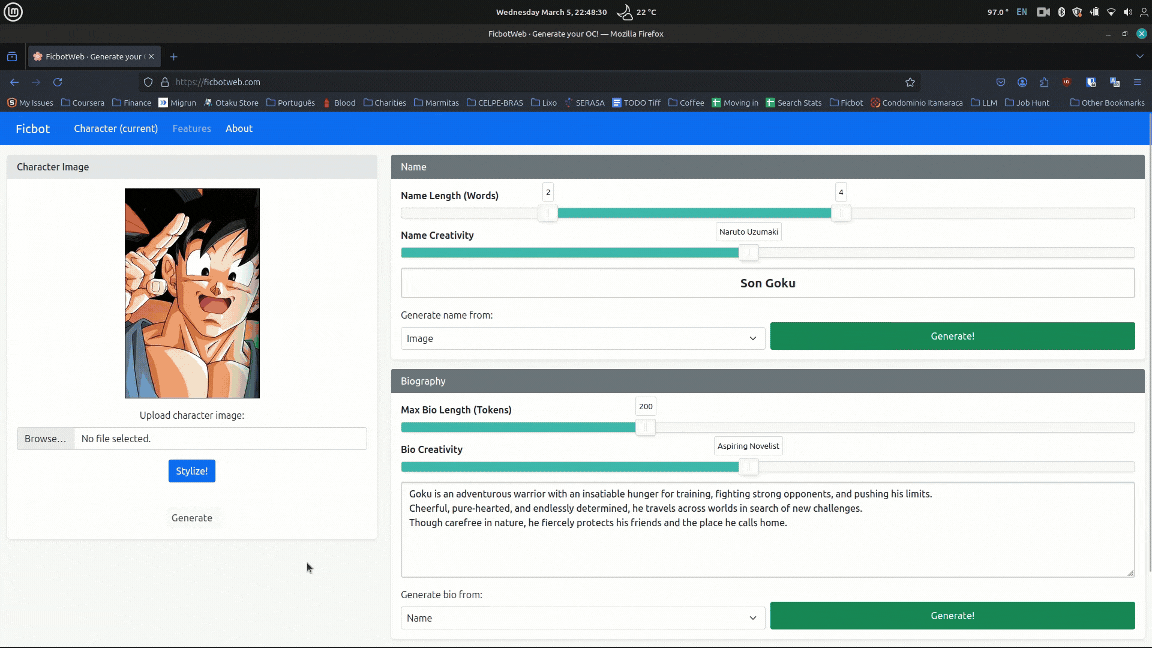Open the Coursera bookmarks folder

(x=82, y=103)
